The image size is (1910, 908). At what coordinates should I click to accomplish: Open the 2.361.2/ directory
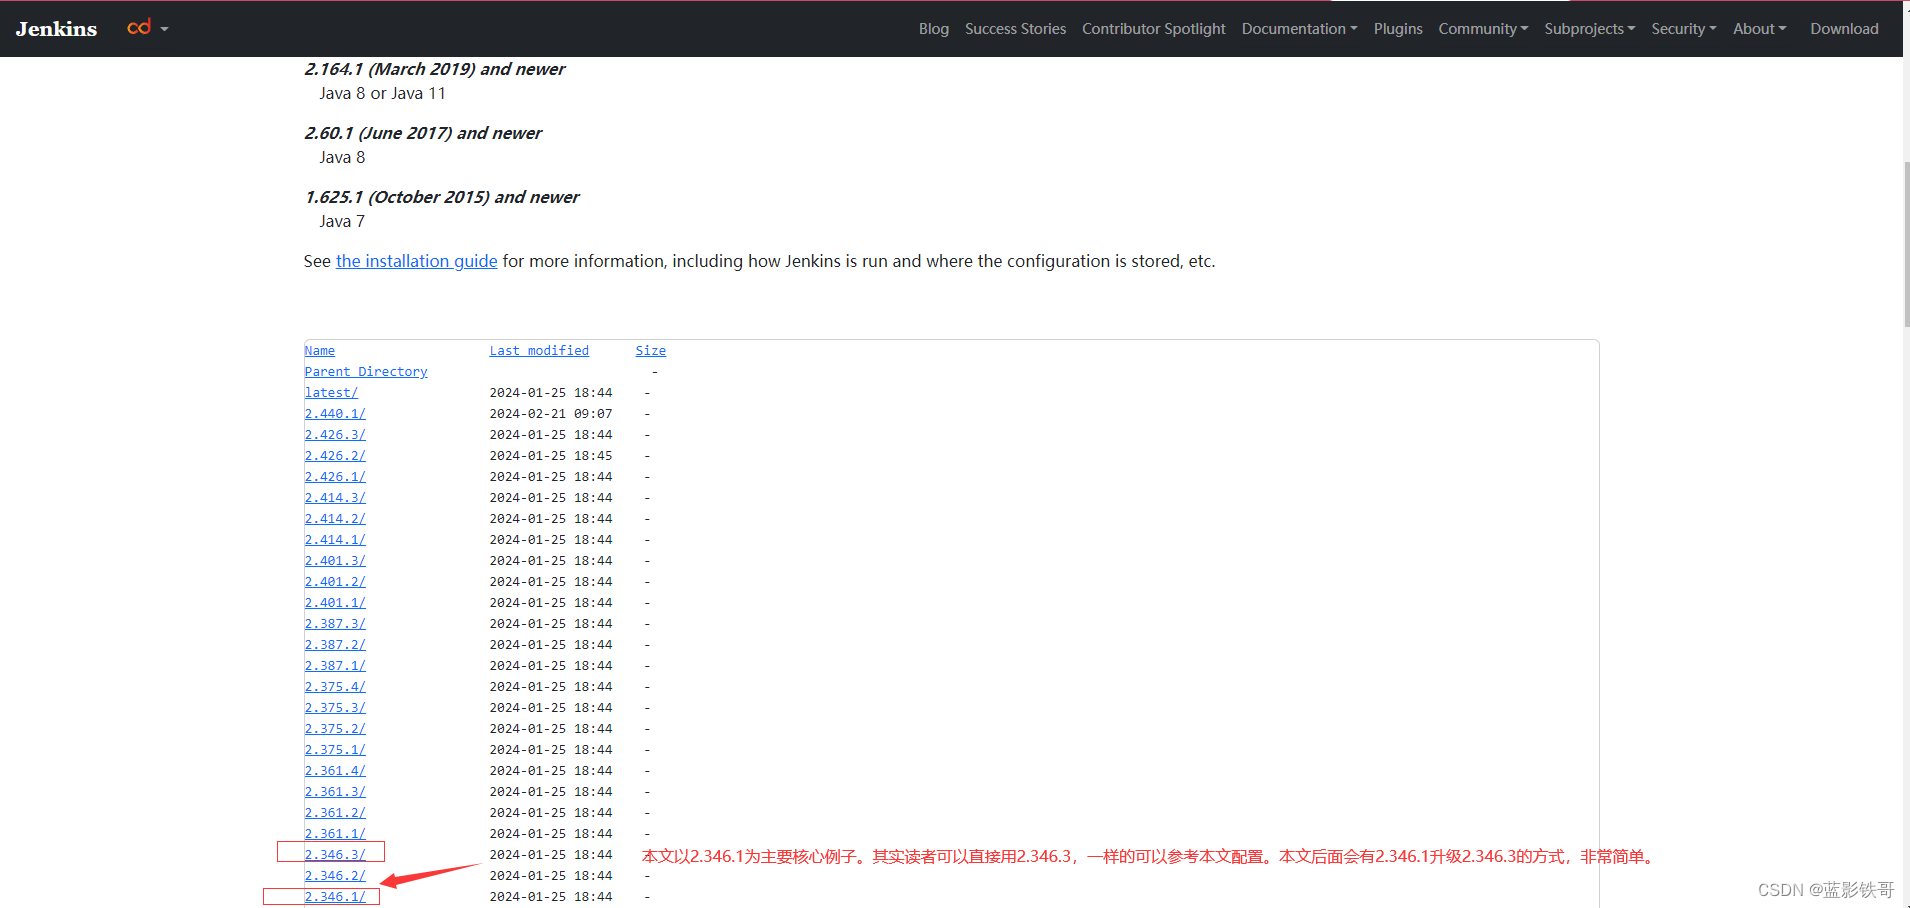click(335, 813)
